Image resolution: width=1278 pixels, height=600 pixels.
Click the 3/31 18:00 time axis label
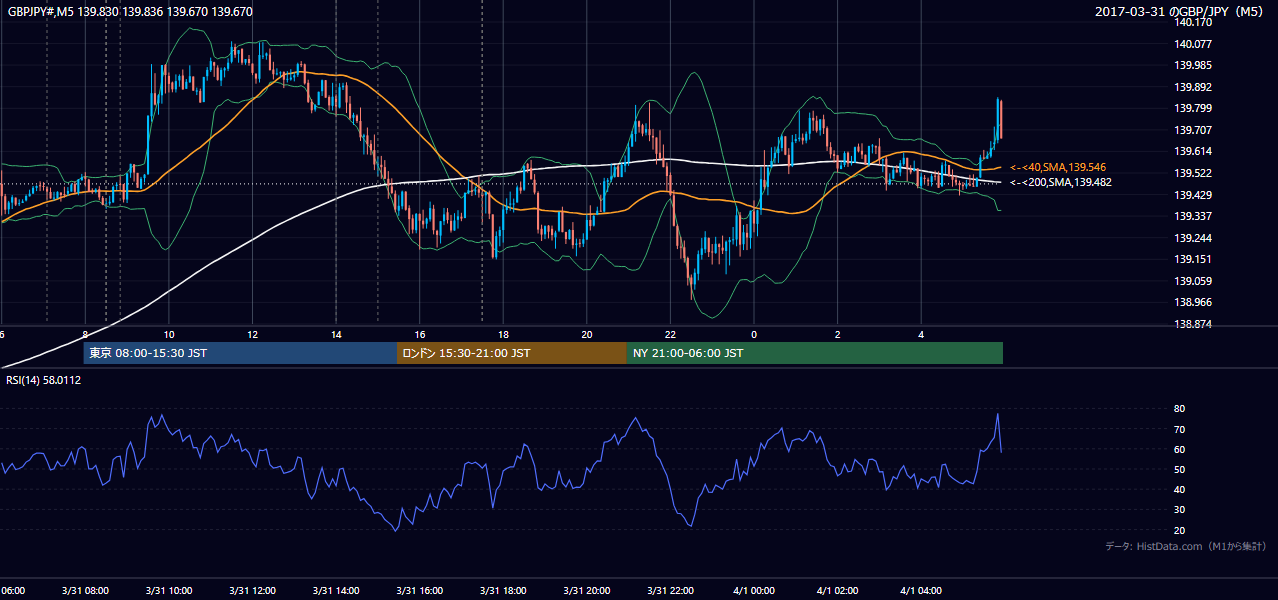(x=503, y=591)
